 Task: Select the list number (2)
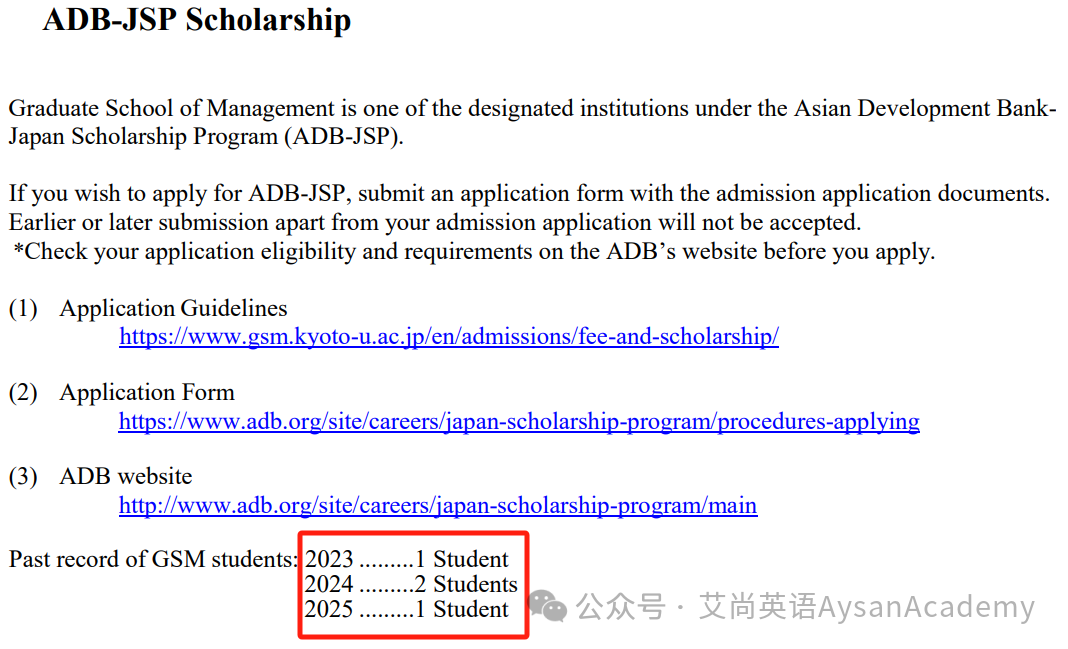coord(23,393)
